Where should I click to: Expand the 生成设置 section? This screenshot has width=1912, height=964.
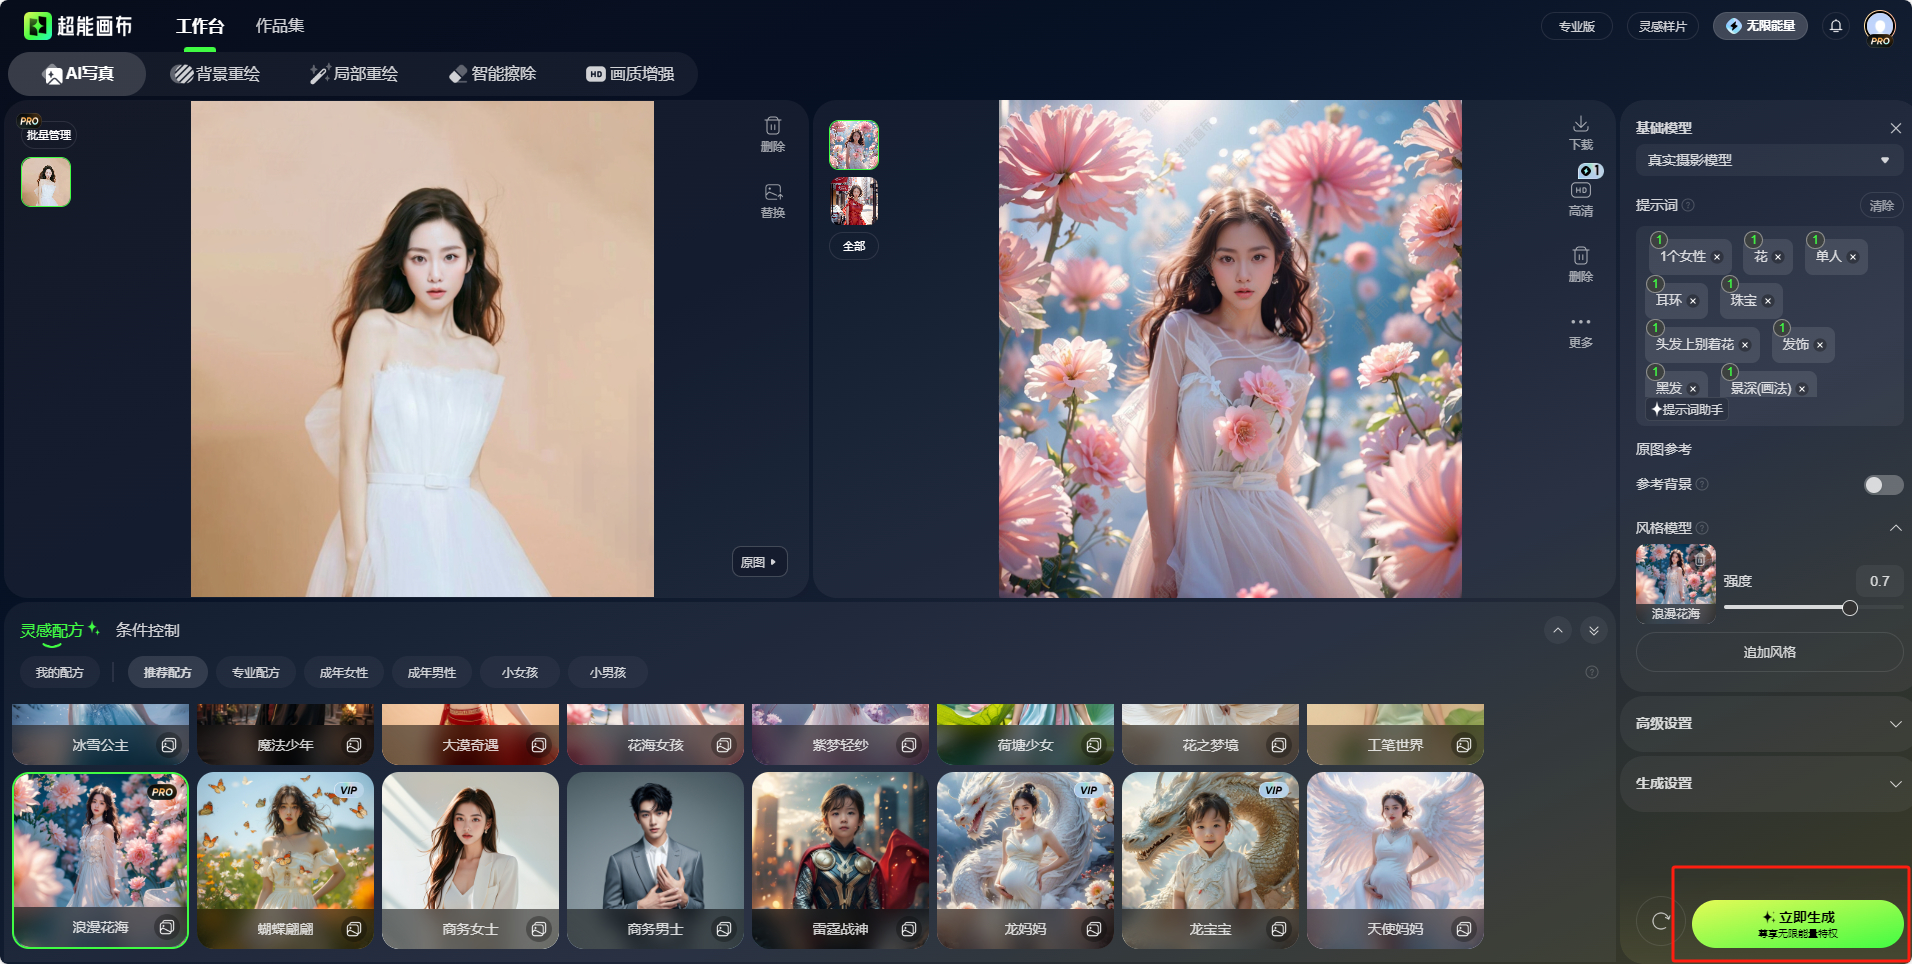(1768, 783)
